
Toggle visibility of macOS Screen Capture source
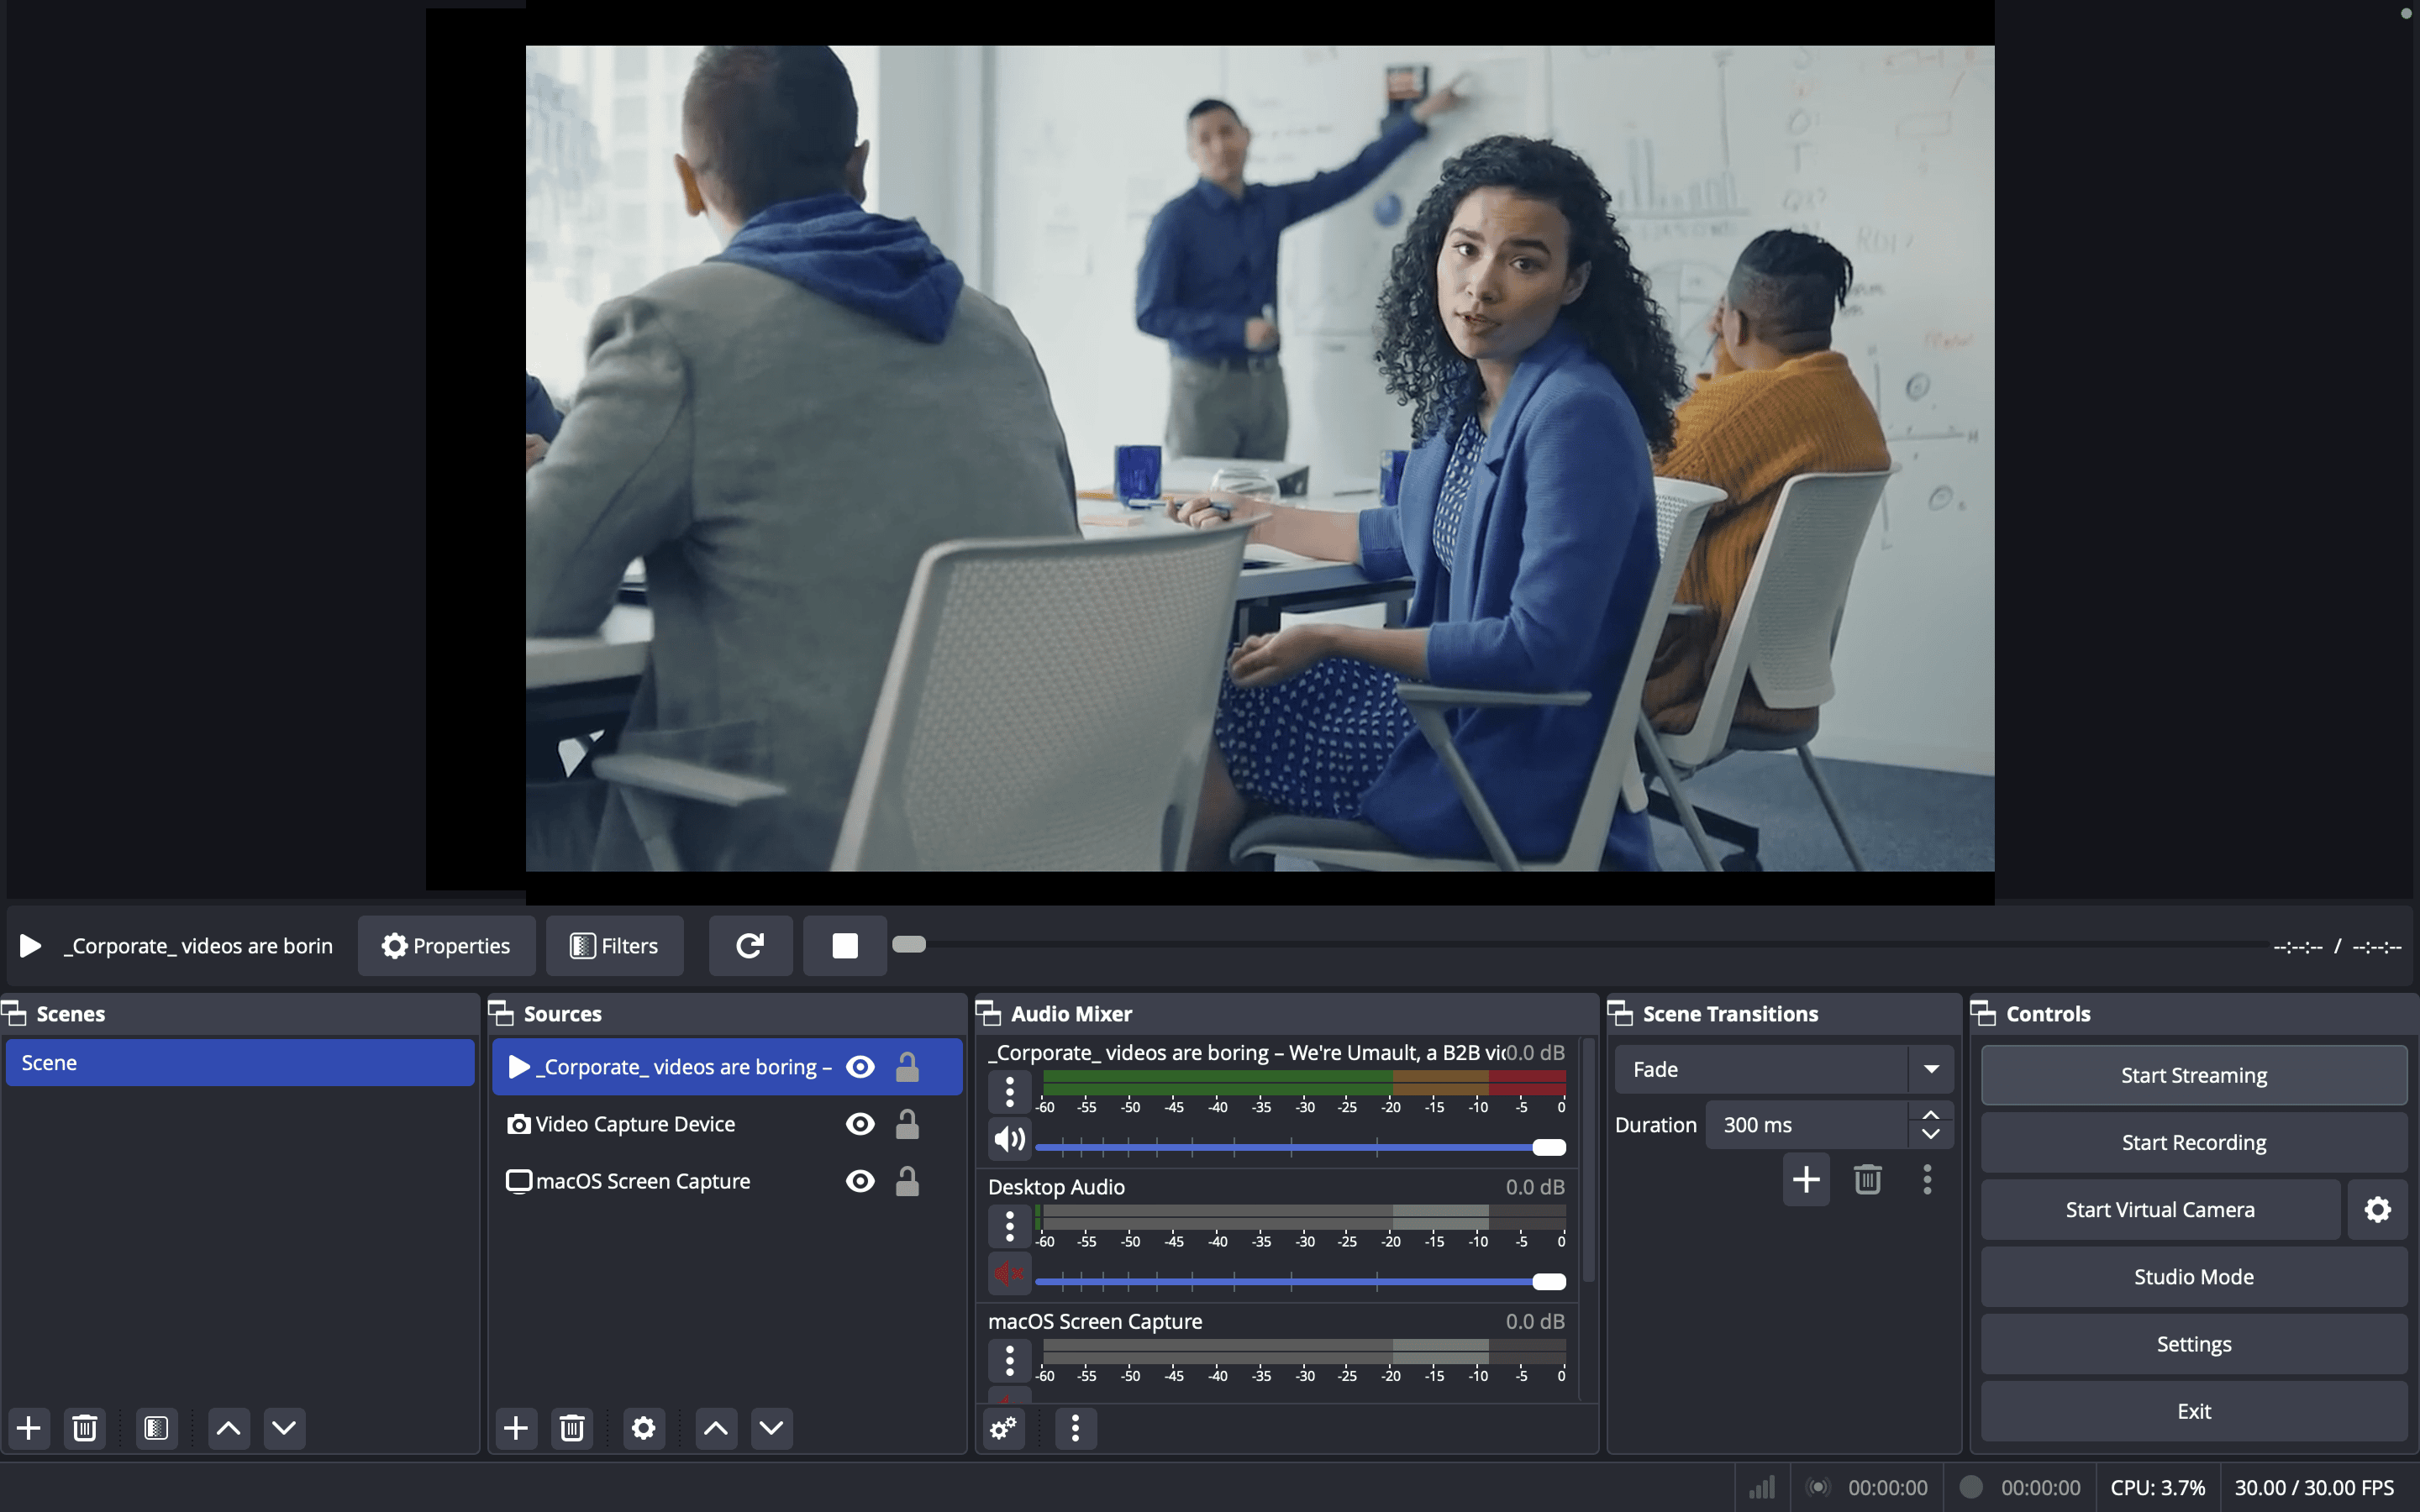click(860, 1181)
